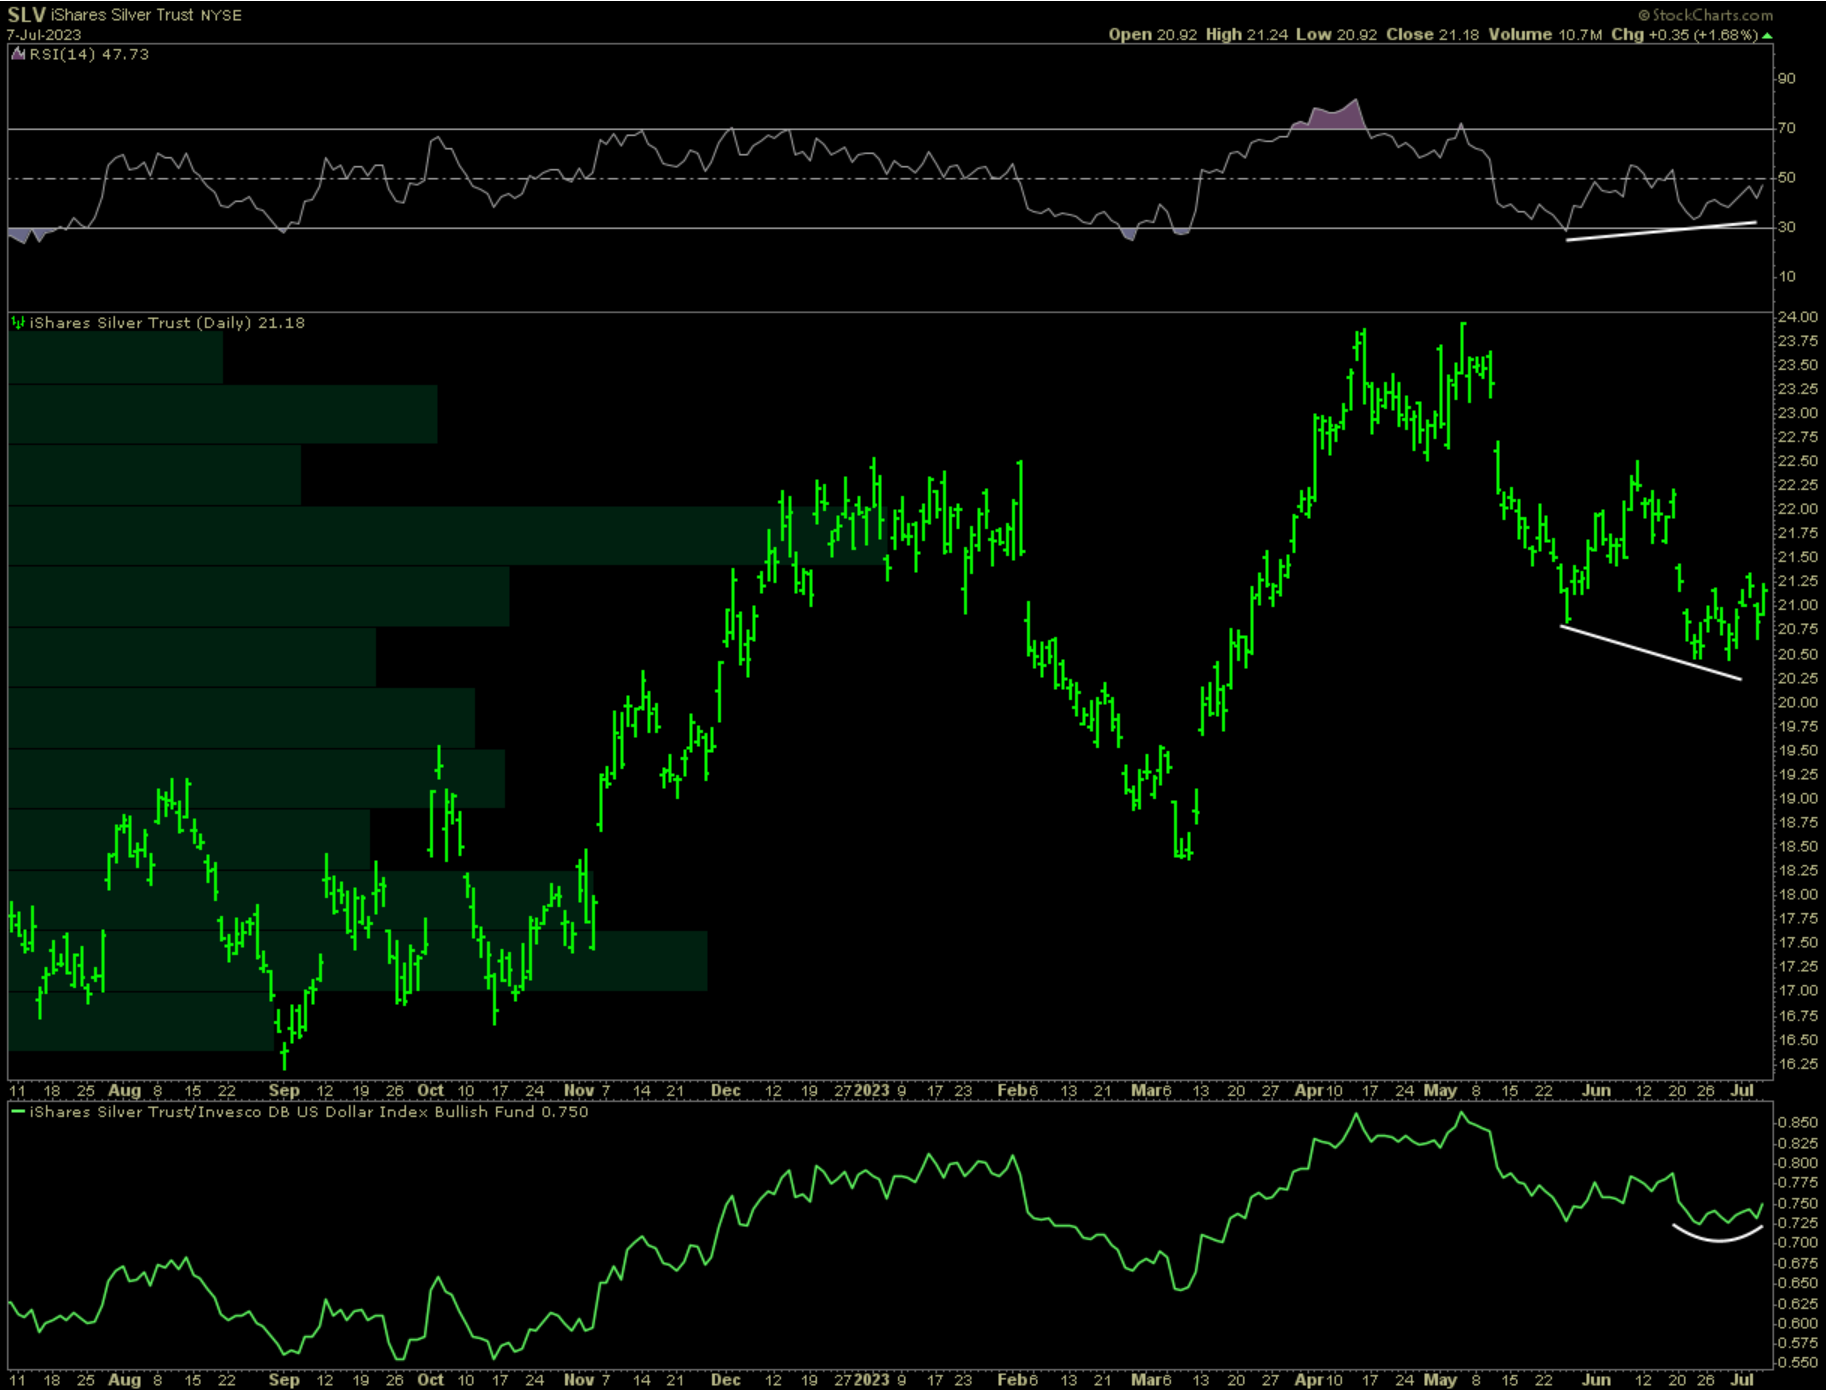Click the 0.700 ratio axis label
This screenshot has height=1390, width=1826.
pos(1798,1243)
